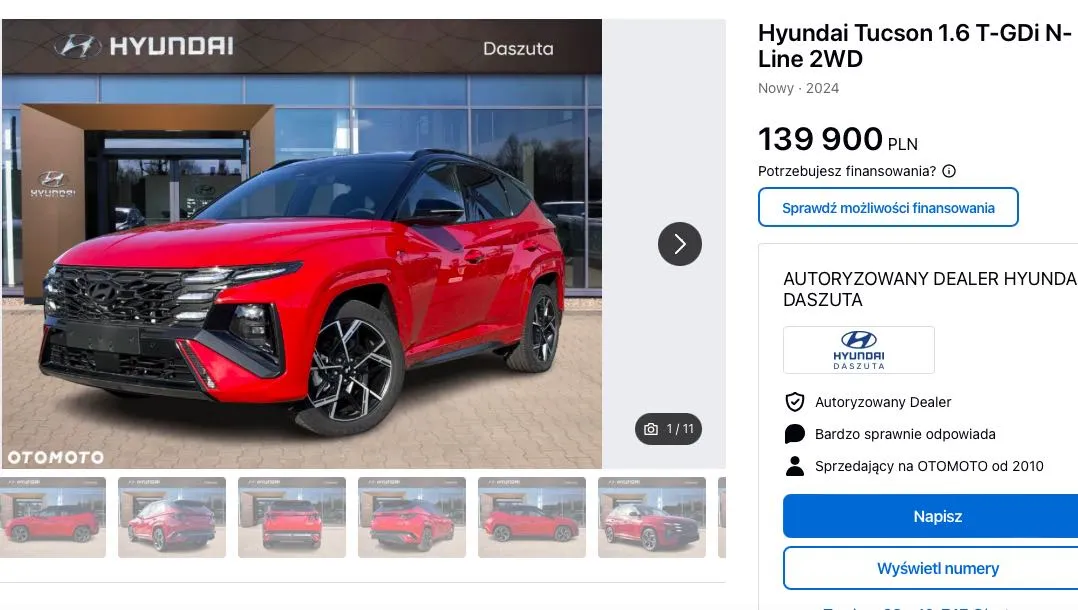Select the first side-view thumbnail
The width and height of the screenshot is (1078, 610).
click(x=53, y=517)
